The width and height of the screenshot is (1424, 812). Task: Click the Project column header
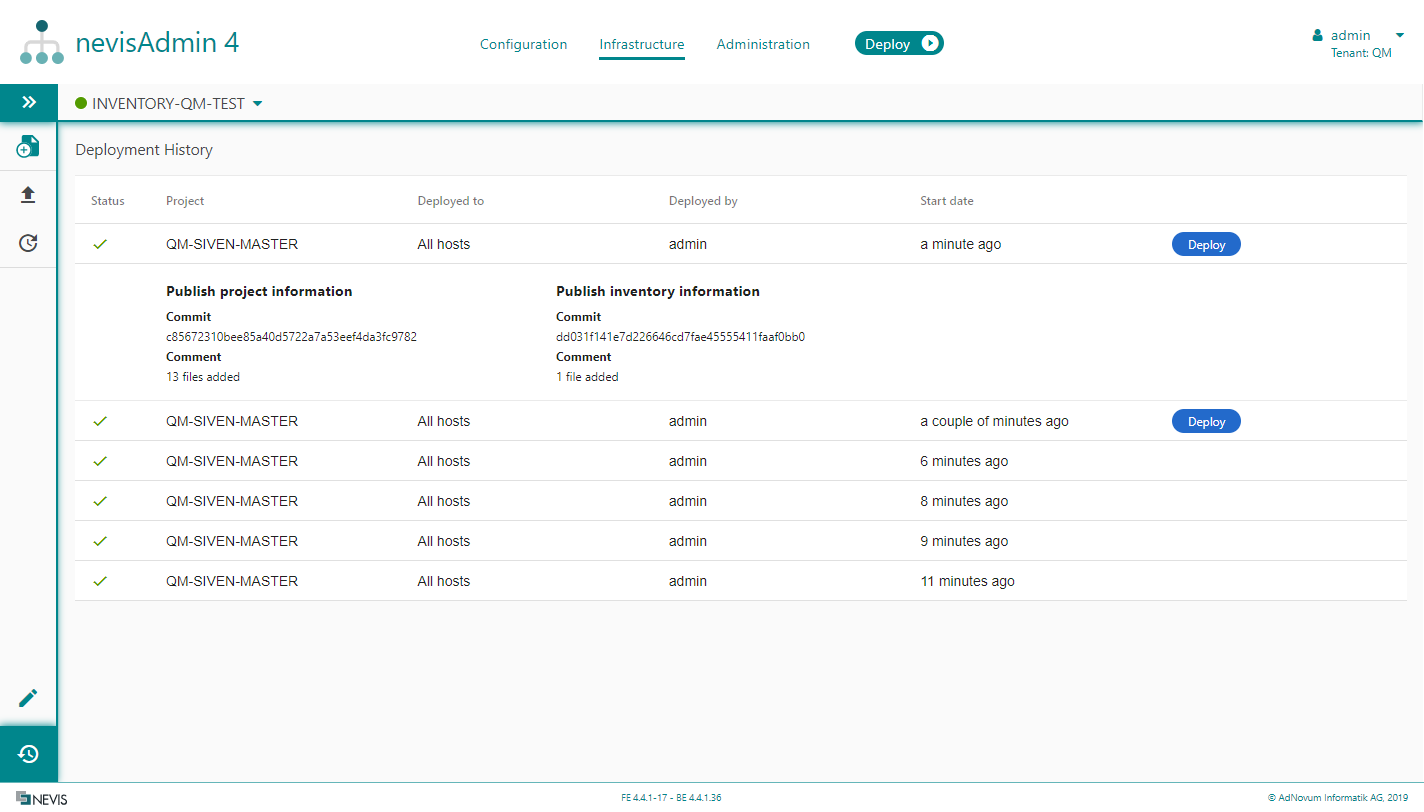[185, 201]
